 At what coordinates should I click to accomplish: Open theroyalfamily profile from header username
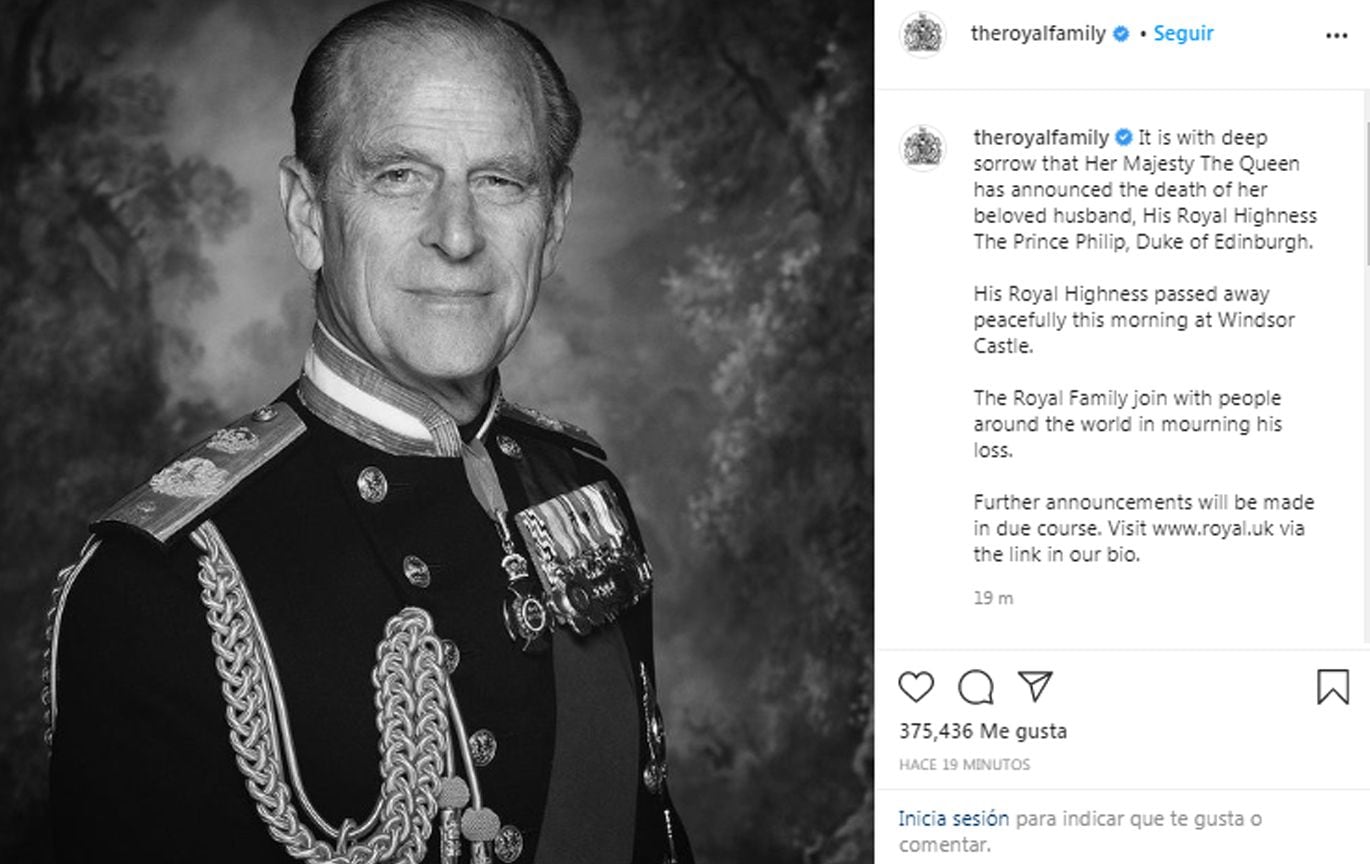coord(1037,33)
